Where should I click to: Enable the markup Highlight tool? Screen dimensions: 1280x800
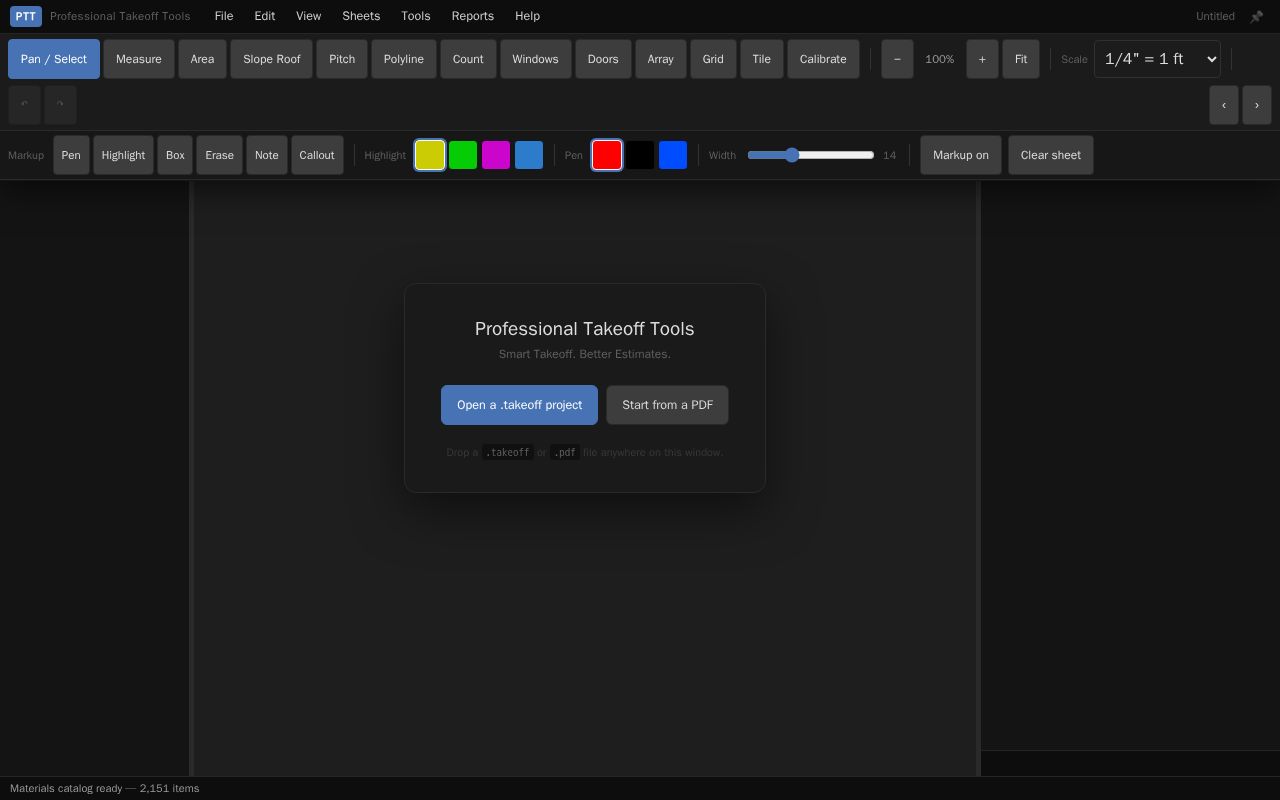tap(123, 155)
